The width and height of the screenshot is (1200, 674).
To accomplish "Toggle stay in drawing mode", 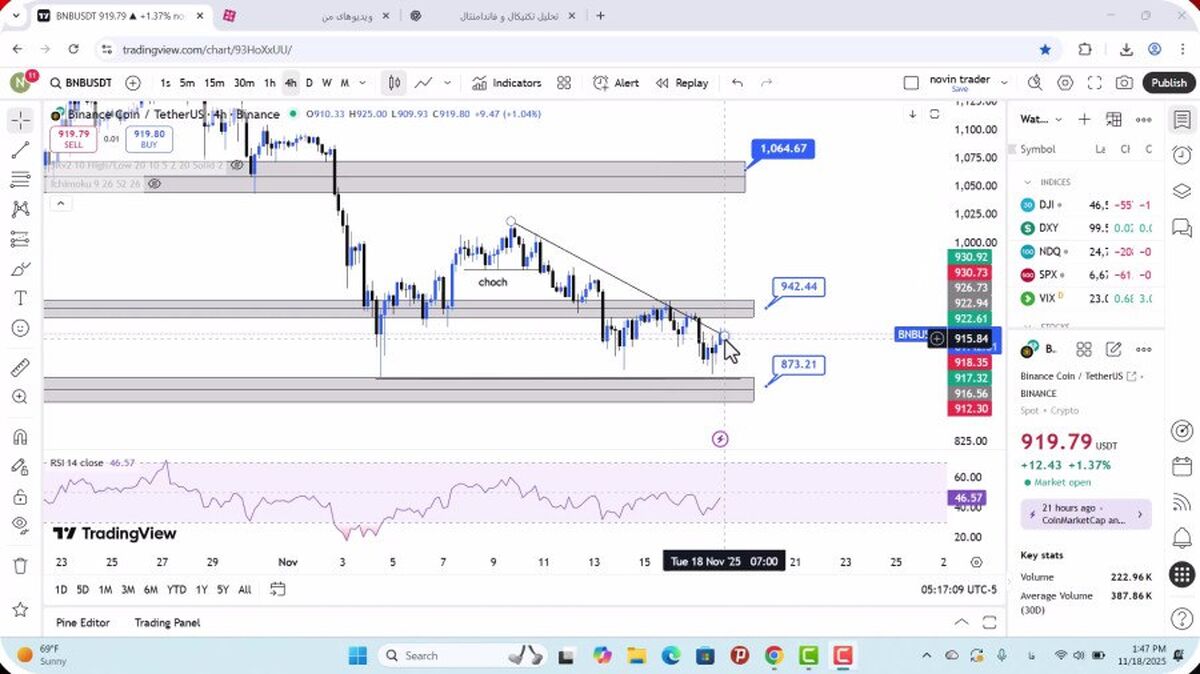I will point(20,467).
